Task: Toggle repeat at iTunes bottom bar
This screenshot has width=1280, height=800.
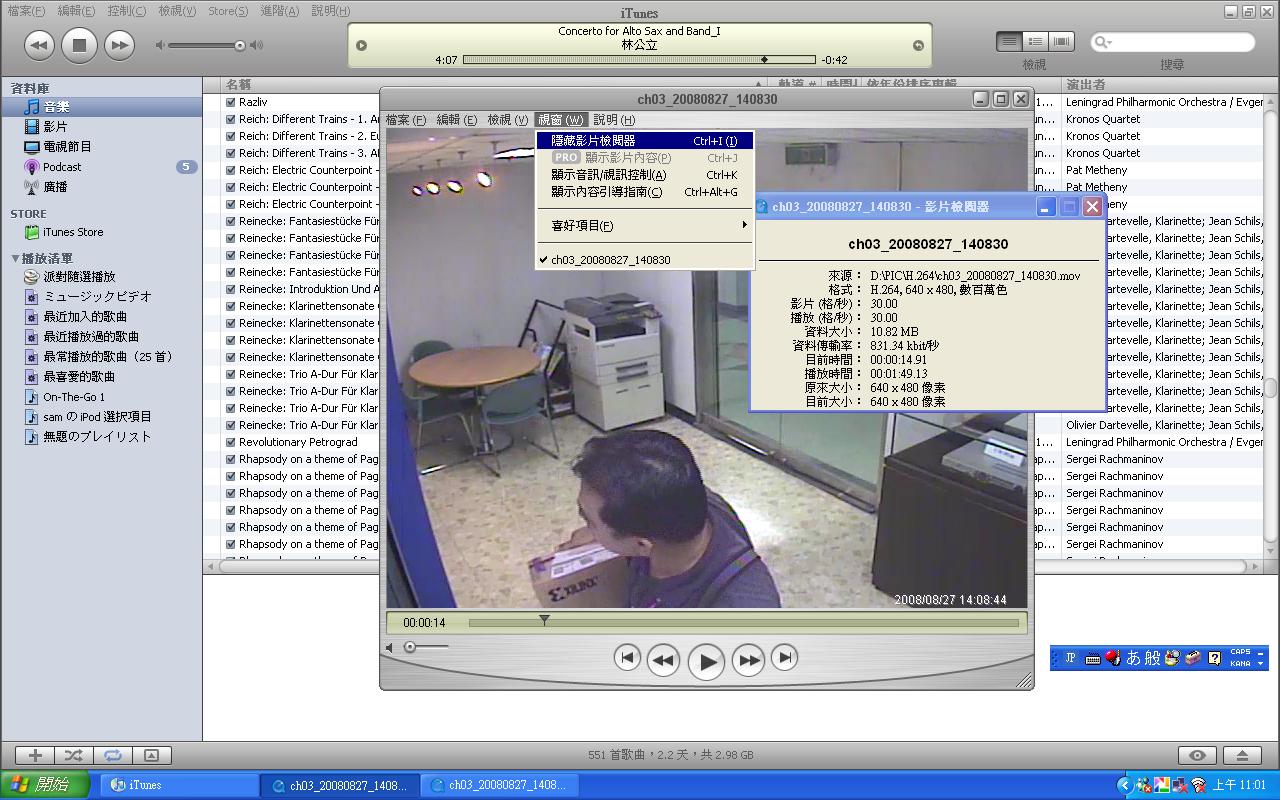Action: click(112, 756)
